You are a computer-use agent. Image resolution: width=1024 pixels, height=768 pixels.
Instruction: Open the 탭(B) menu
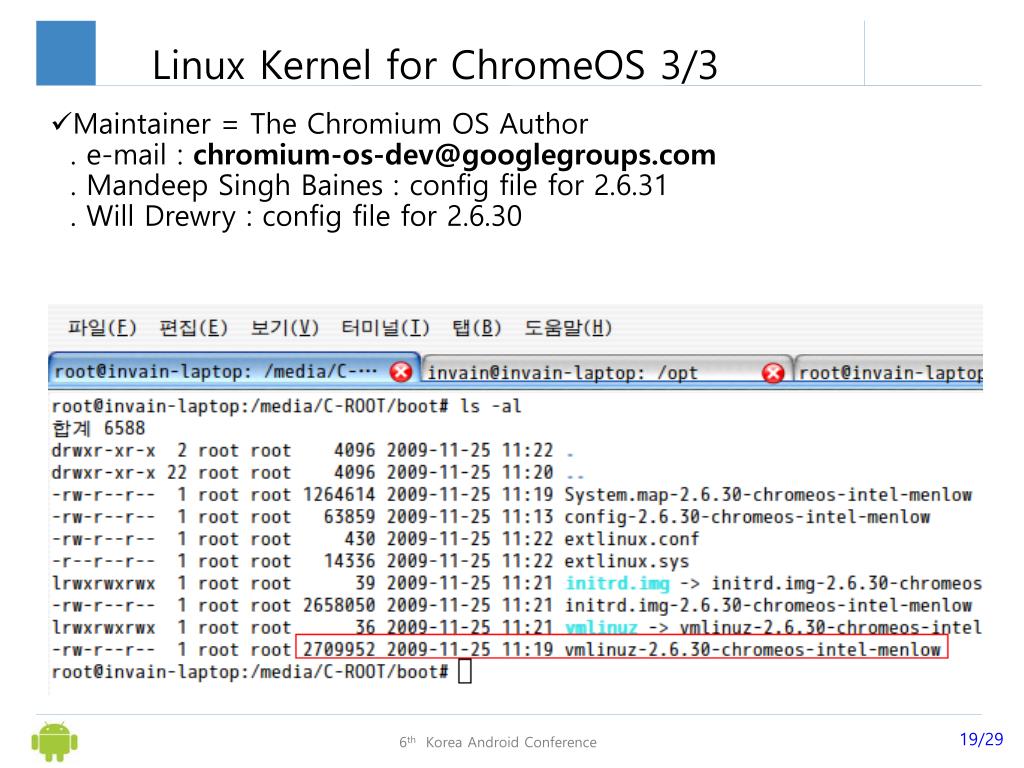pyautogui.click(x=477, y=327)
